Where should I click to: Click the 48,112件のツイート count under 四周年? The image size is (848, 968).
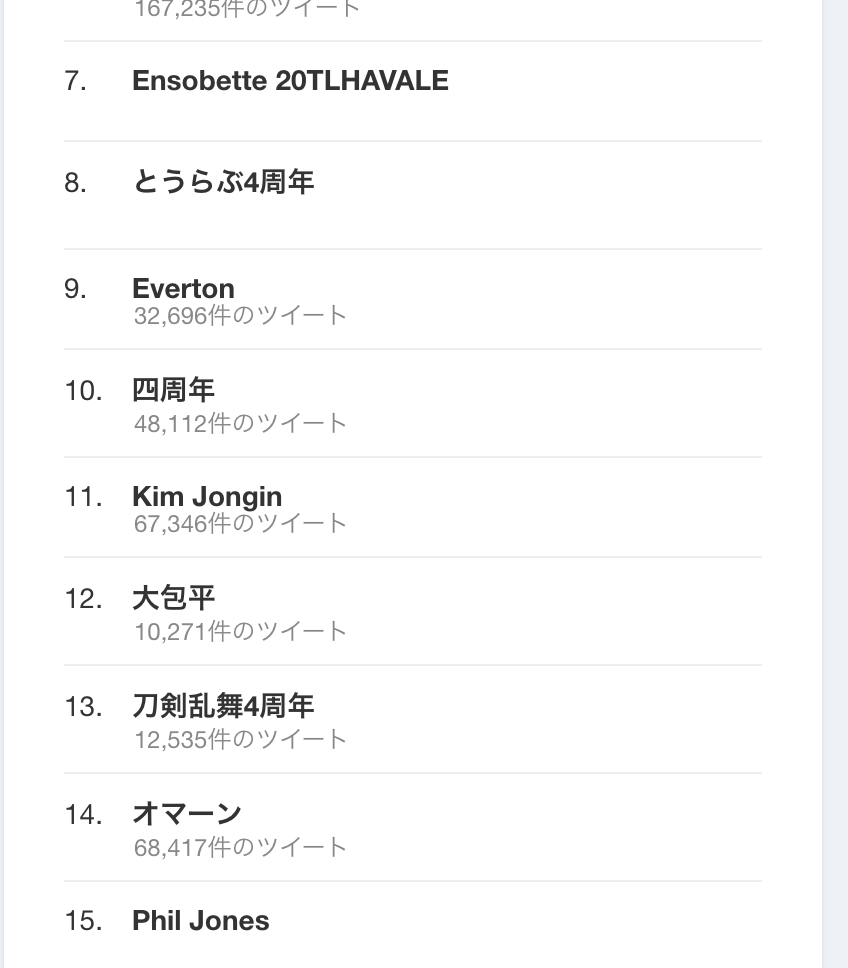[x=240, y=424]
